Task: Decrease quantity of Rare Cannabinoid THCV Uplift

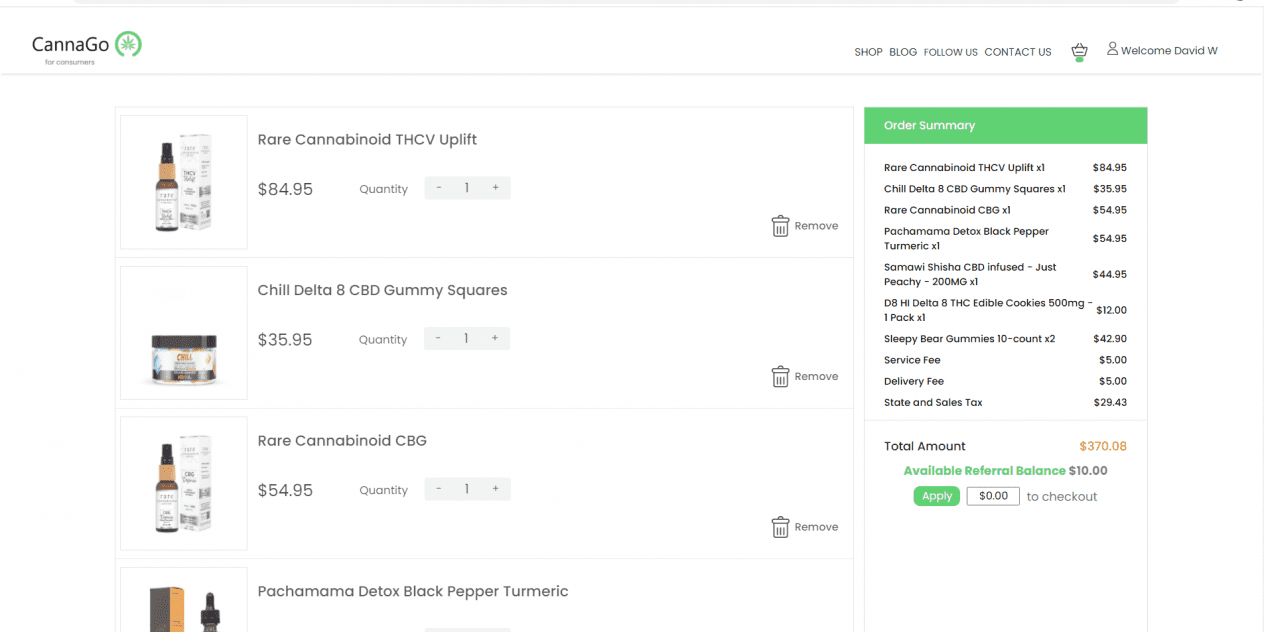Action: click(x=439, y=188)
